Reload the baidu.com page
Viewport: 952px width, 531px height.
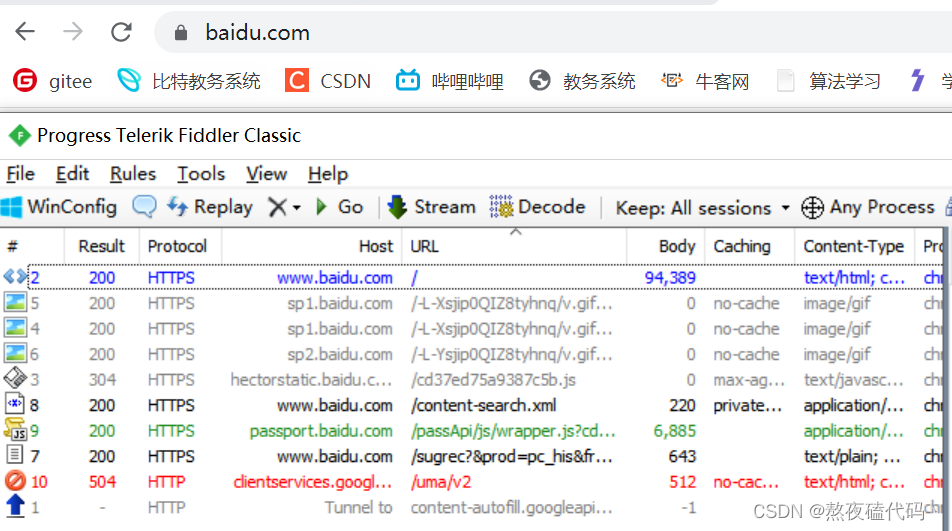pos(121,32)
